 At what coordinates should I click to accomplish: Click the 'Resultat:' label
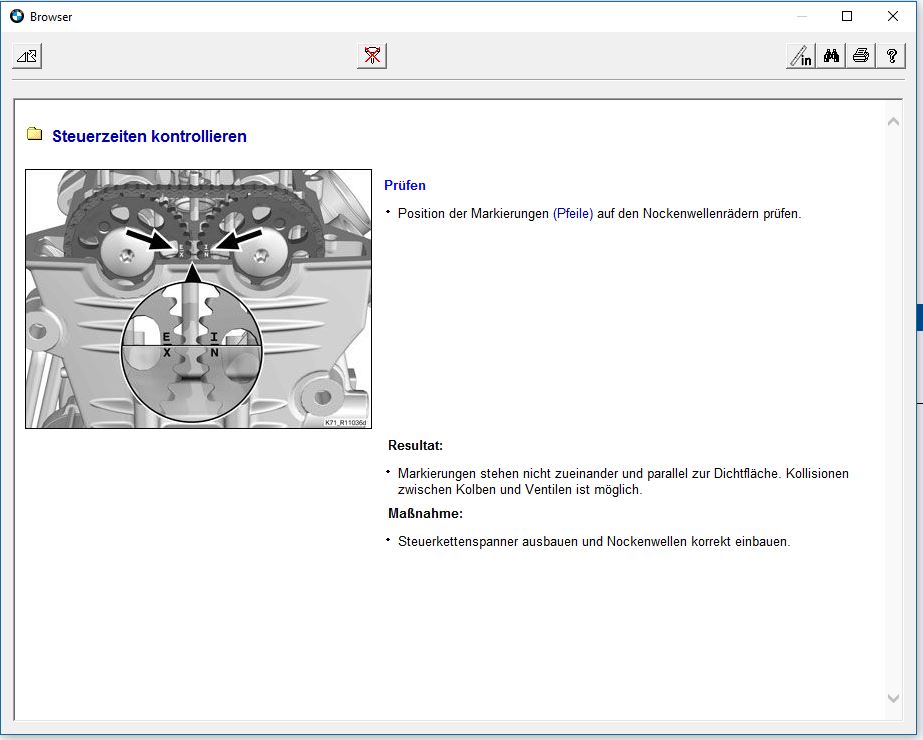(415, 445)
